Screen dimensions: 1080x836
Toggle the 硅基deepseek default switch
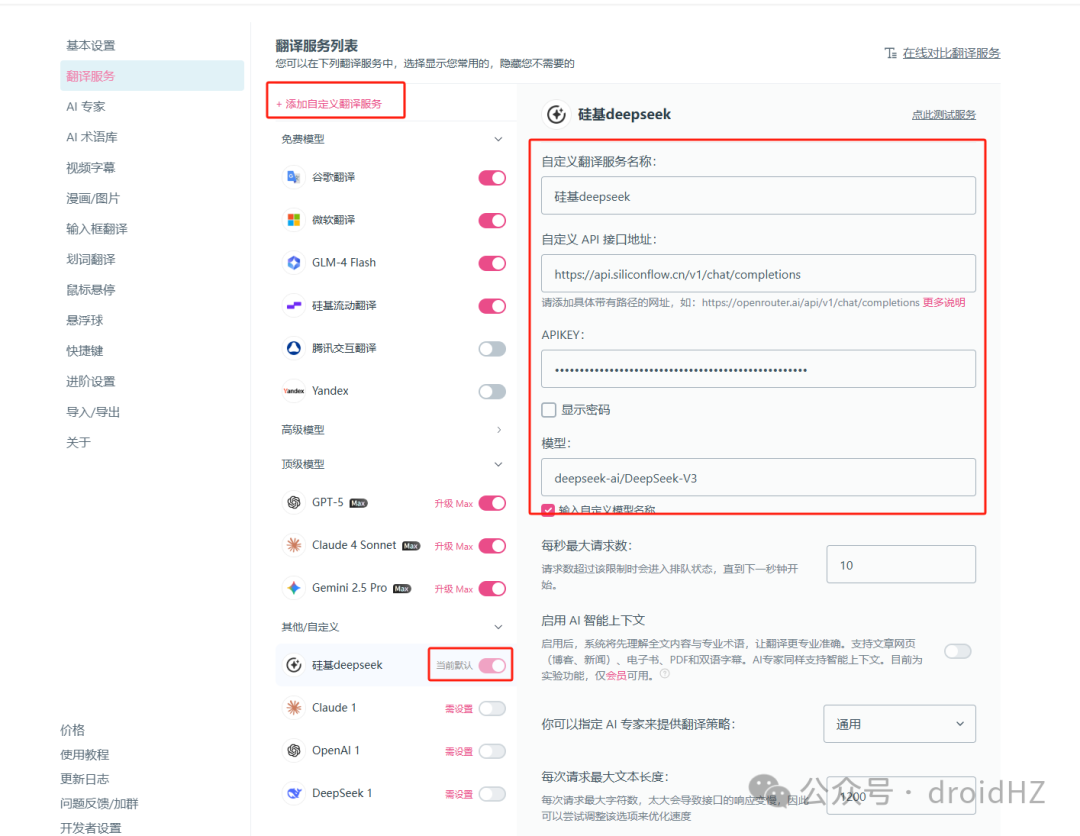coord(492,665)
